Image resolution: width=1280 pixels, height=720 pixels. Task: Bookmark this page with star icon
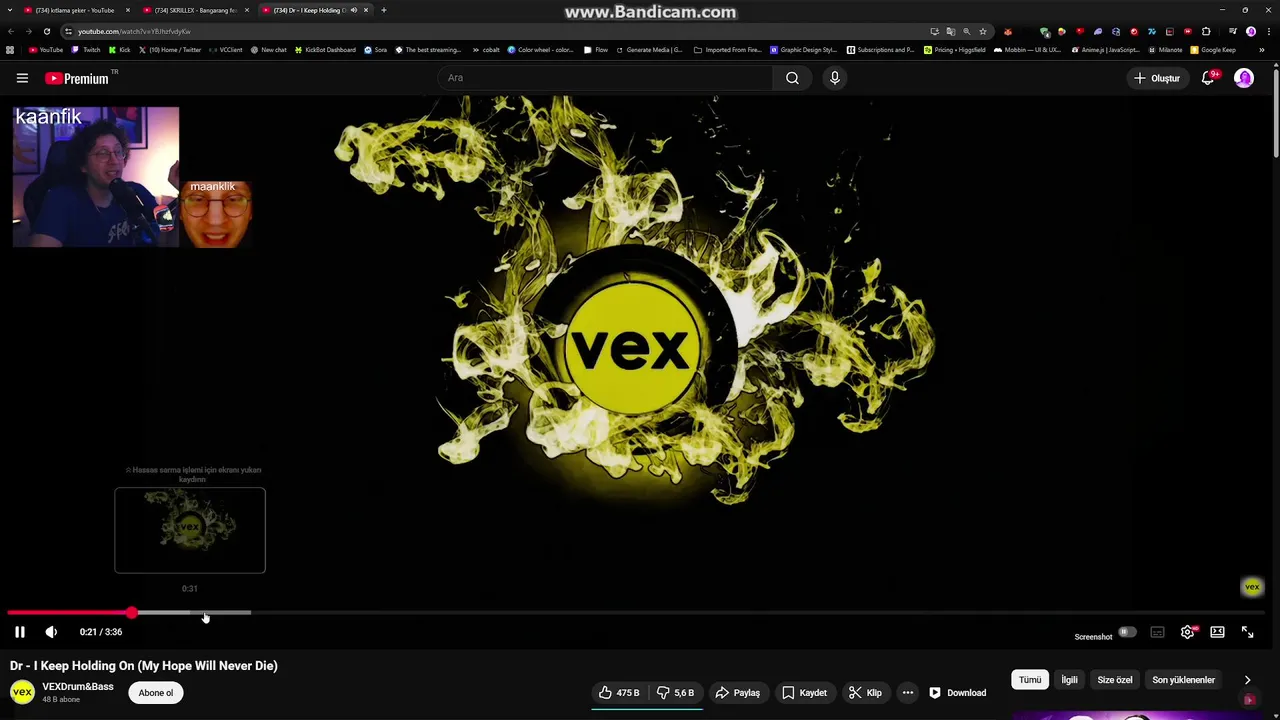pos(983,31)
